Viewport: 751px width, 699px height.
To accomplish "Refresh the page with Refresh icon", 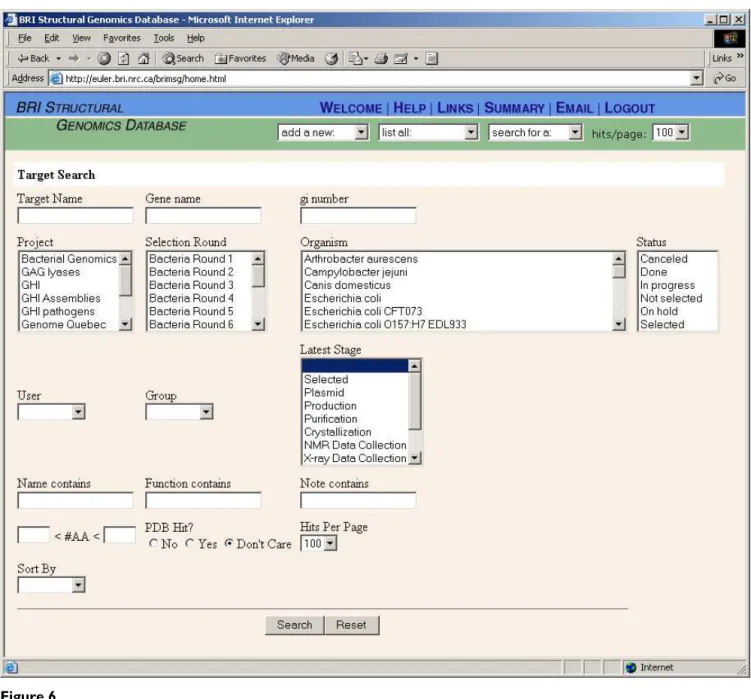I will (124, 58).
